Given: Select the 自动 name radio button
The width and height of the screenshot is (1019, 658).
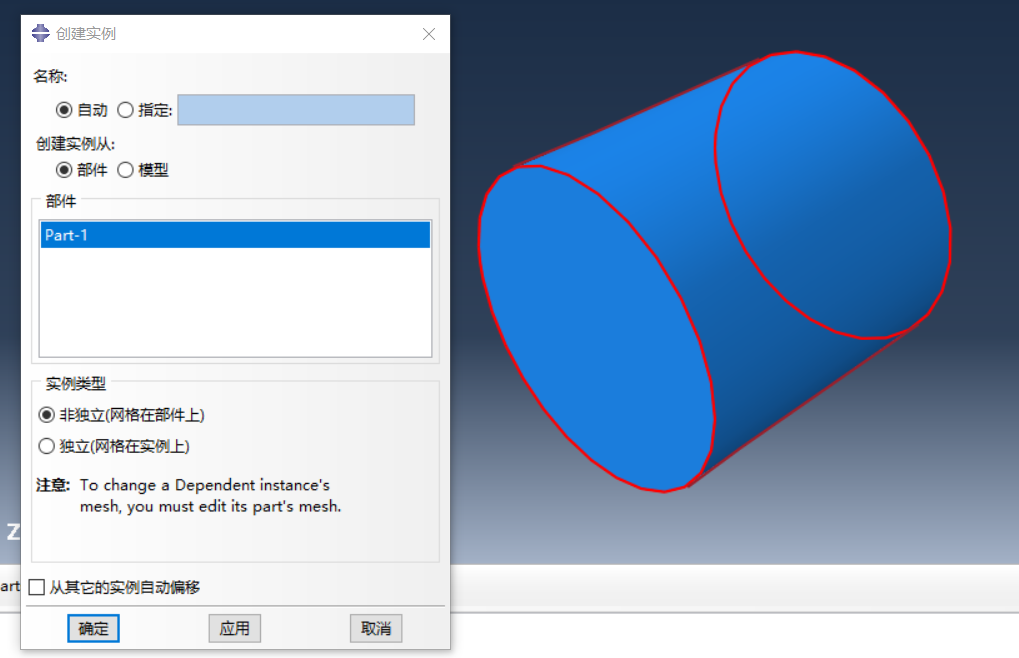Looking at the screenshot, I should tap(65, 110).
